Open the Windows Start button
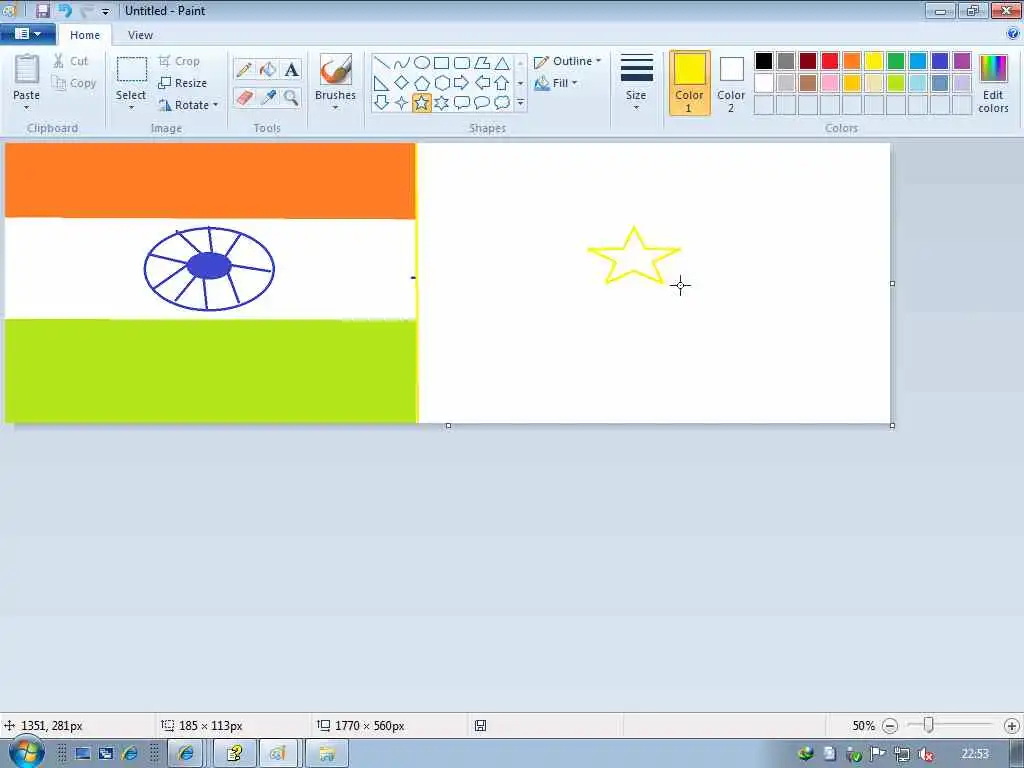The width and height of the screenshot is (1024, 768). (x=27, y=752)
